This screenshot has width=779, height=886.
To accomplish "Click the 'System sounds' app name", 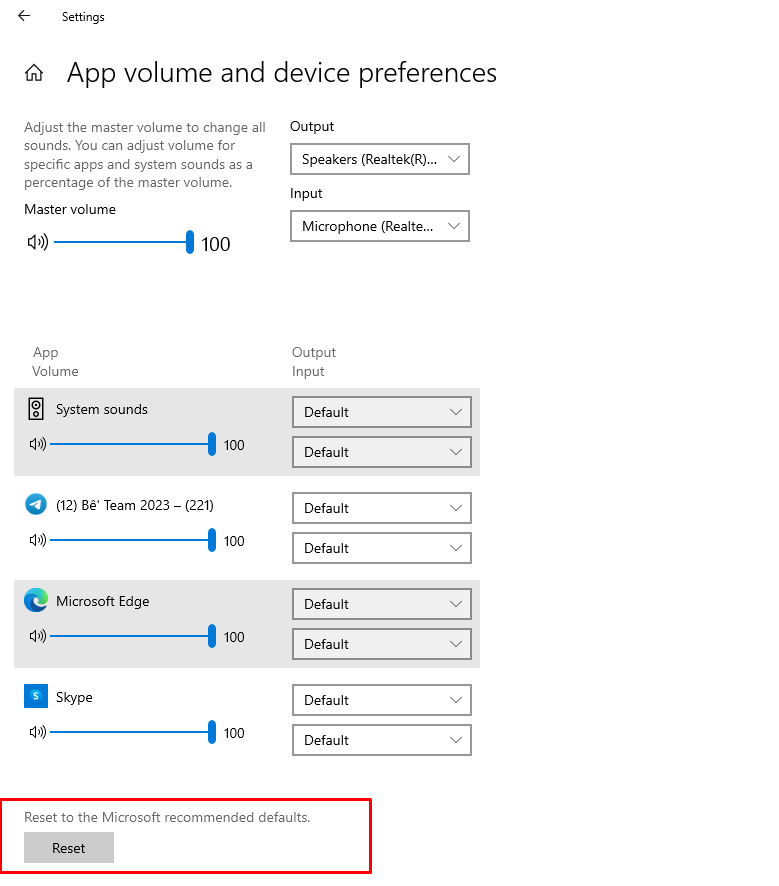I will click(x=102, y=409).
